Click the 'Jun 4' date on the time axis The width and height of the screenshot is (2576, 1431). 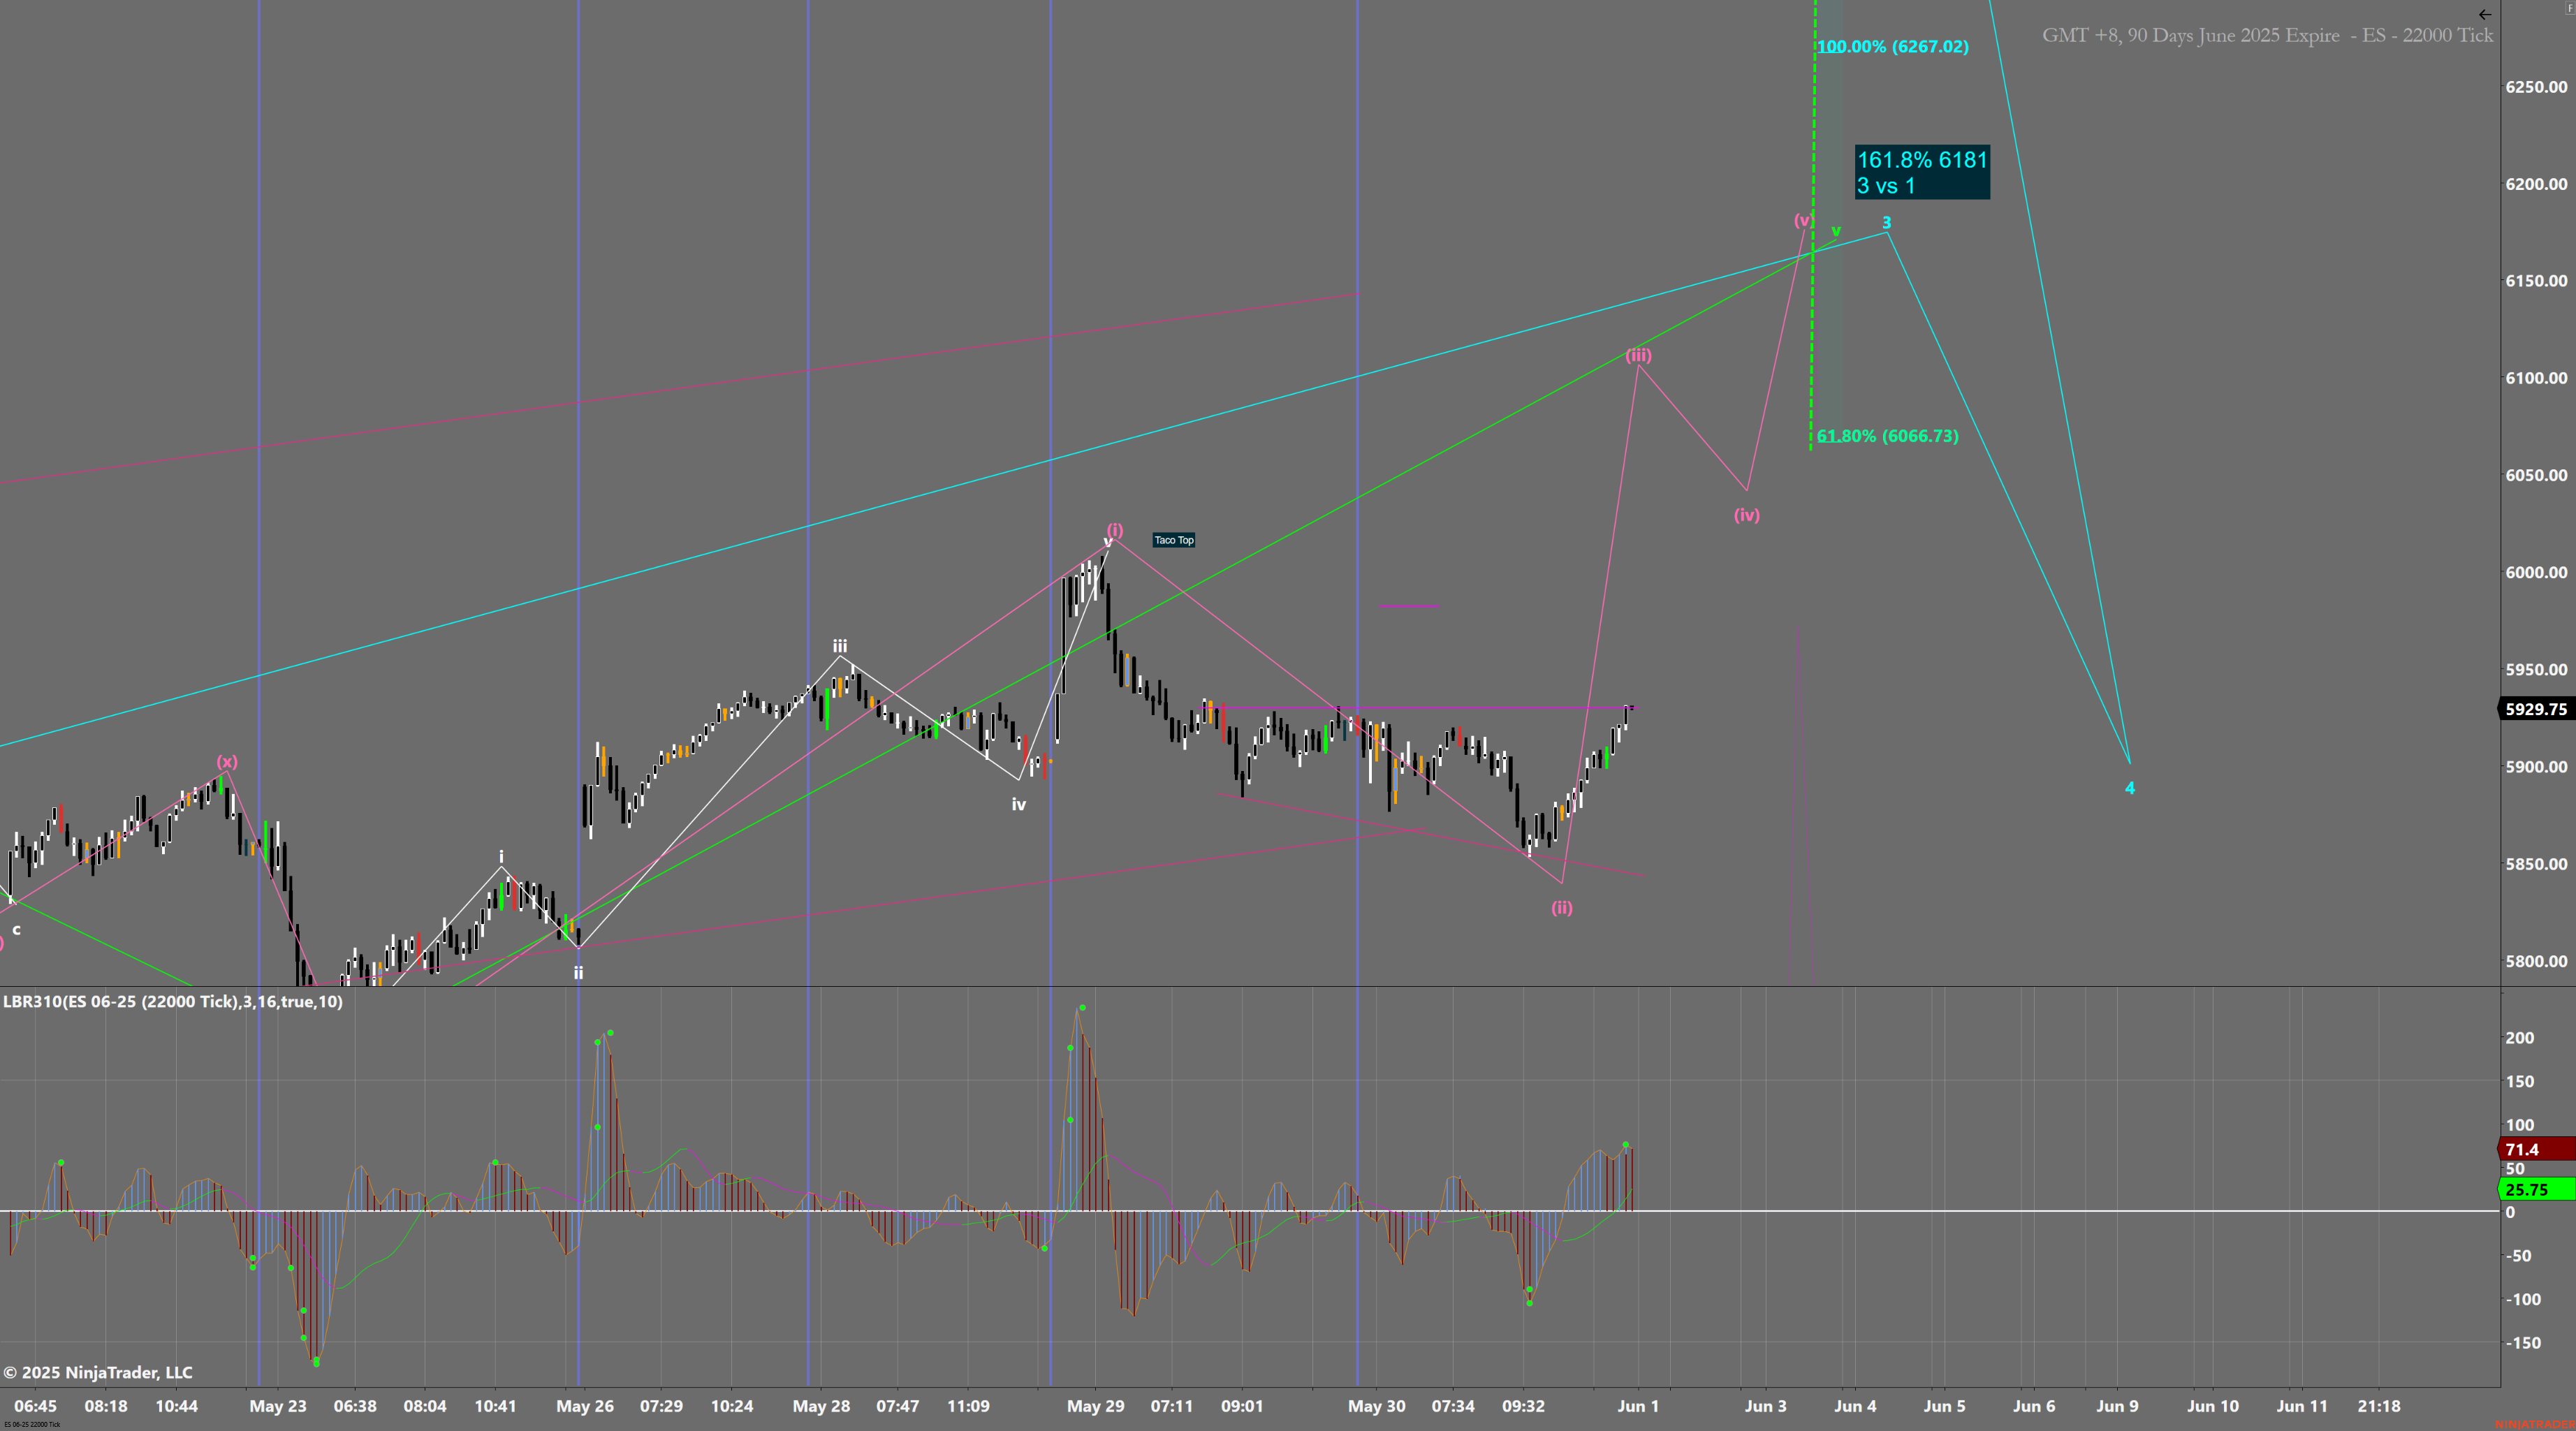point(1855,1406)
